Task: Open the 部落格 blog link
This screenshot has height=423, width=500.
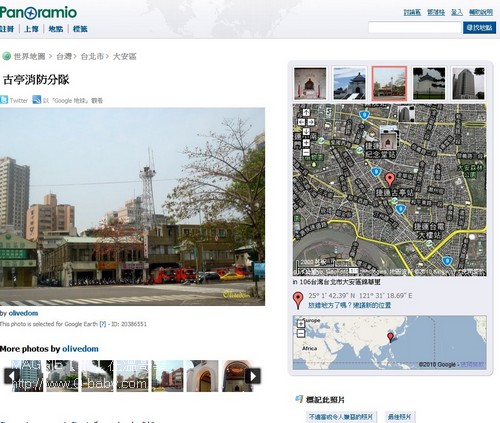Action: pyautogui.click(x=436, y=12)
